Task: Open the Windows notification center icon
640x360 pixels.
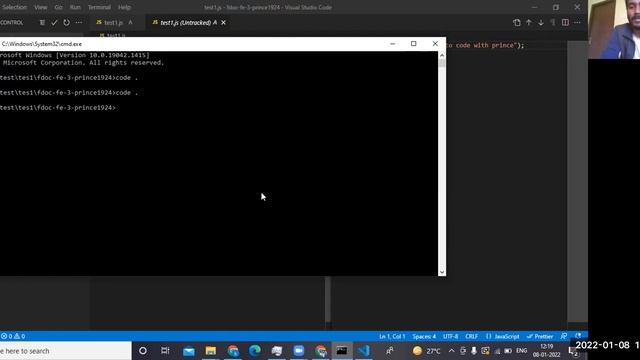Action: pyautogui.click(x=573, y=351)
